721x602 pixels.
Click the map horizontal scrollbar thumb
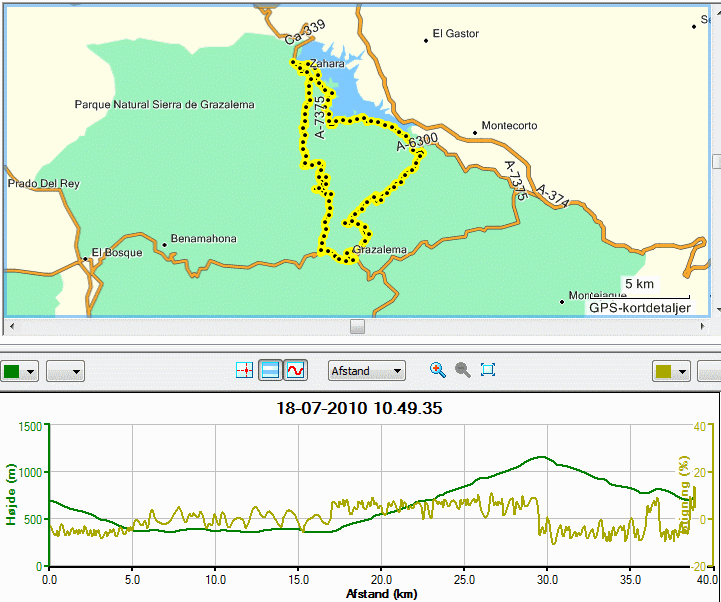(357, 327)
